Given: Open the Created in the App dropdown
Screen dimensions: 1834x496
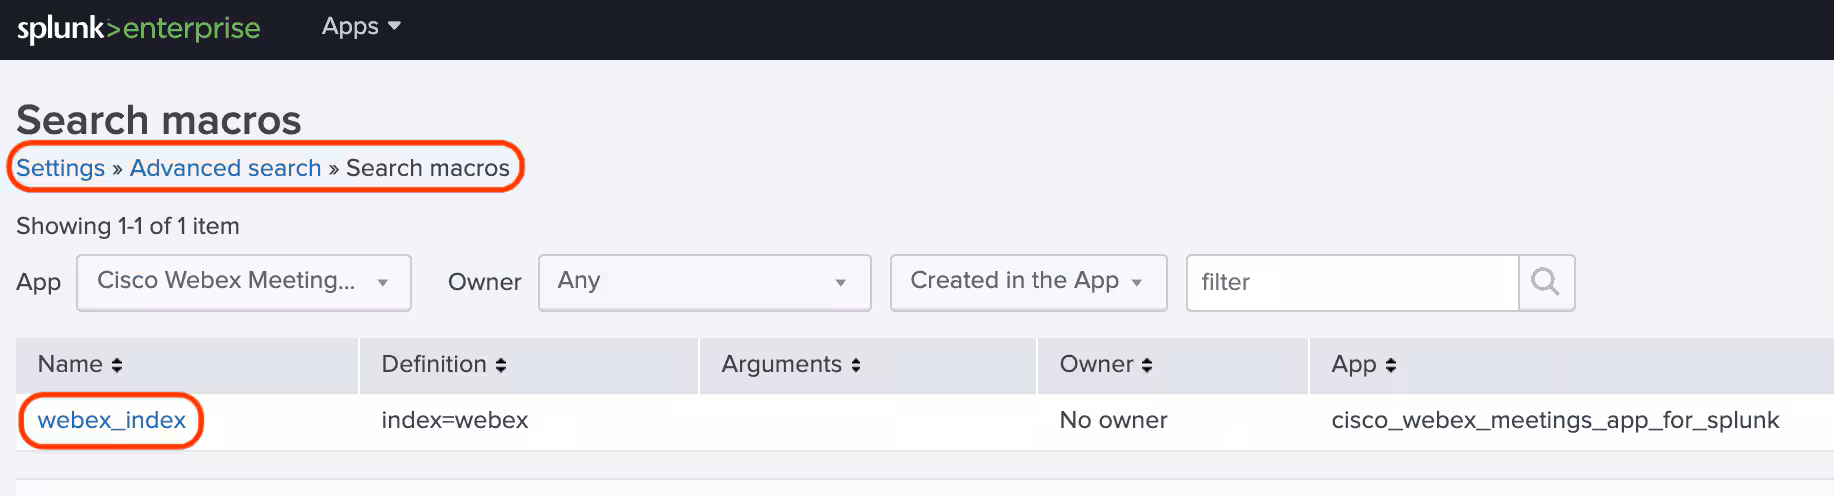Looking at the screenshot, I should click(1027, 282).
